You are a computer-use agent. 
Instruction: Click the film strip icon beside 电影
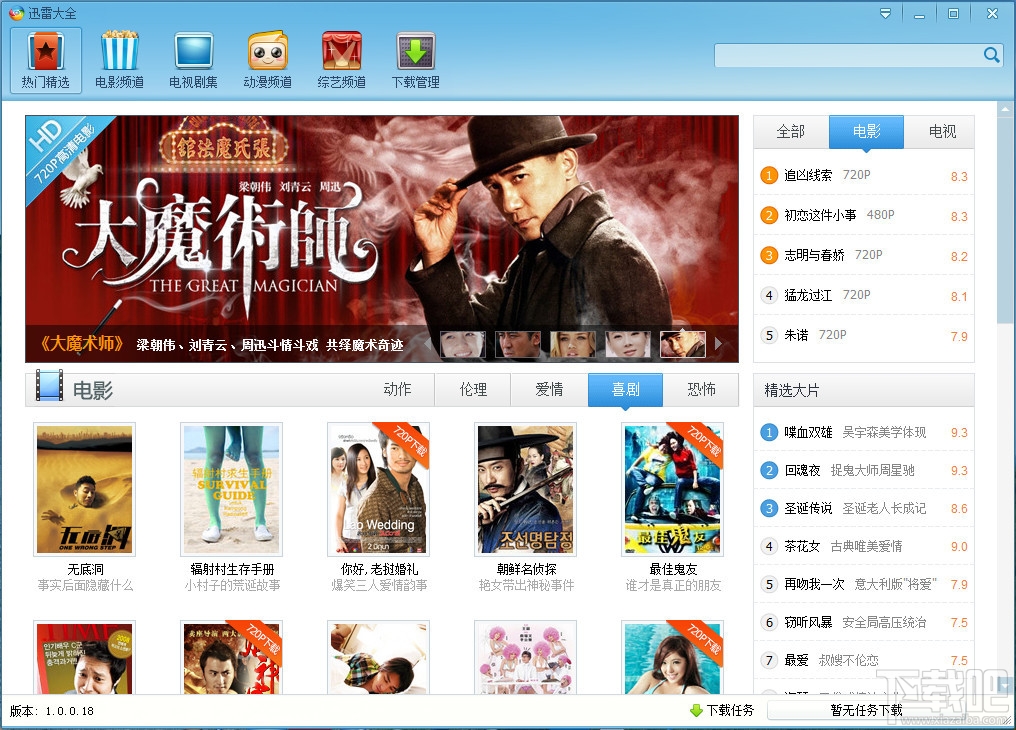[49, 385]
